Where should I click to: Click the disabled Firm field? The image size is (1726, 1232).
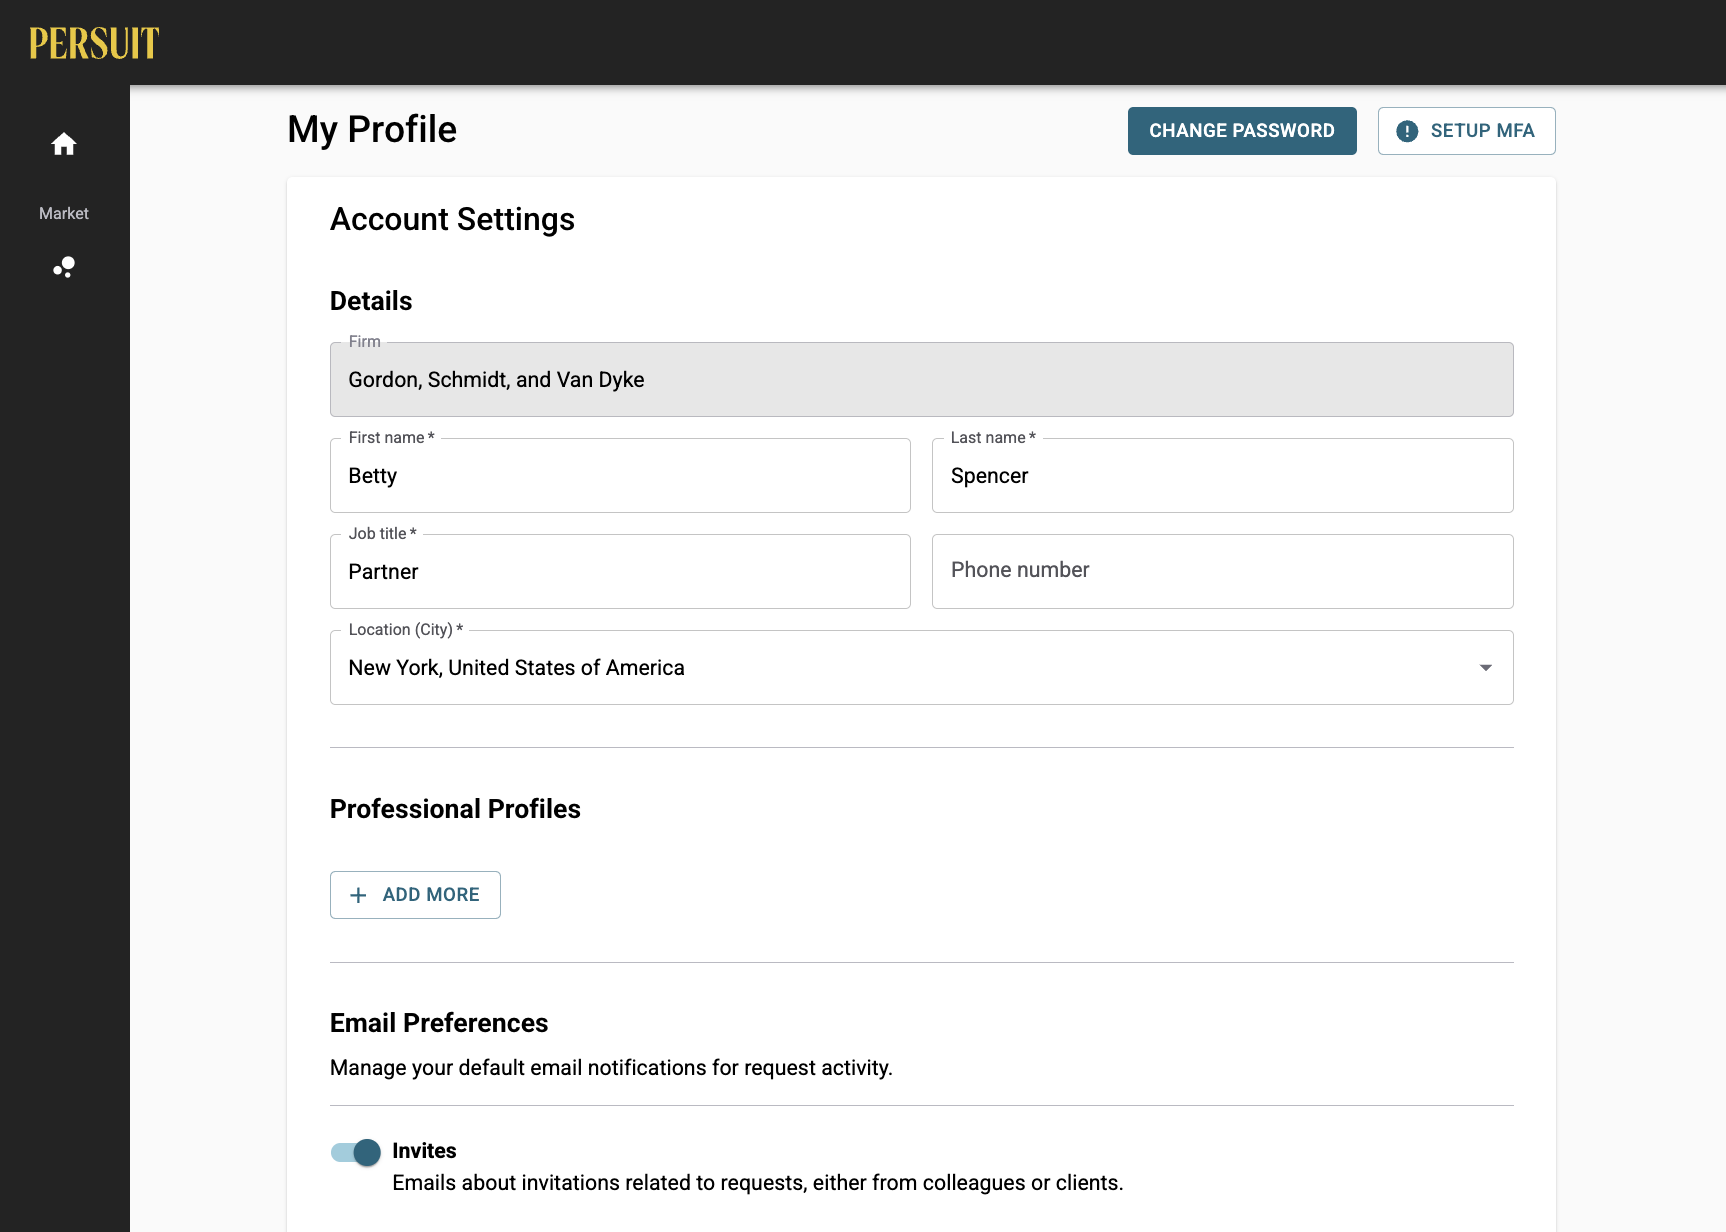(921, 380)
